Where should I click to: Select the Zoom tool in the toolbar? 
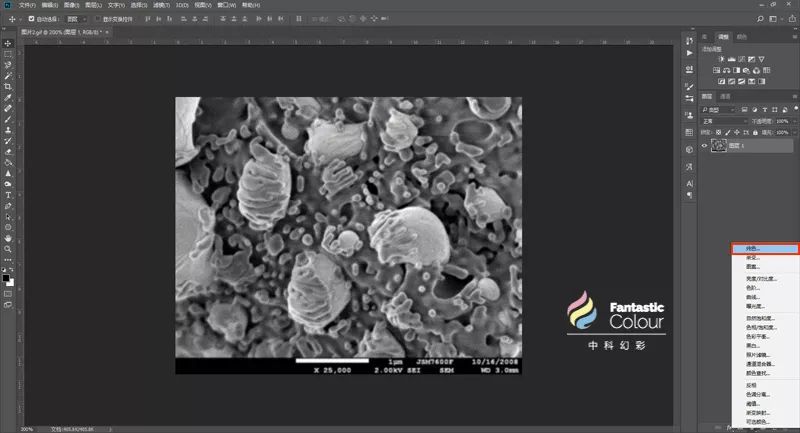pos(8,249)
